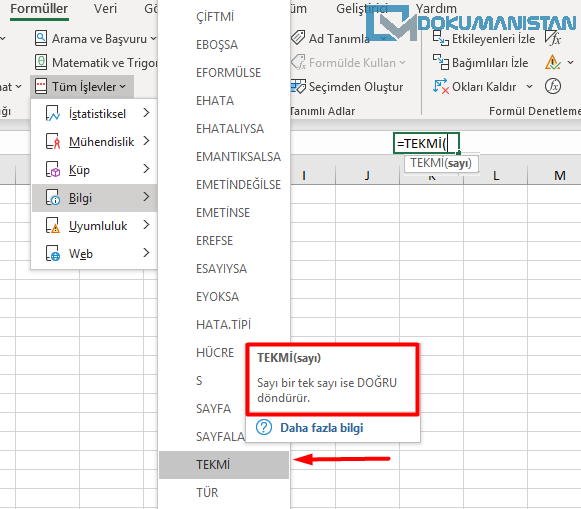Click the Seçimden Oluştur icon

298,86
